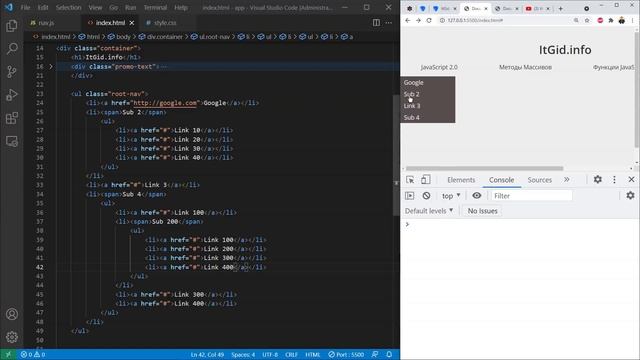Activate the DevTools inspect element picker

point(410,180)
